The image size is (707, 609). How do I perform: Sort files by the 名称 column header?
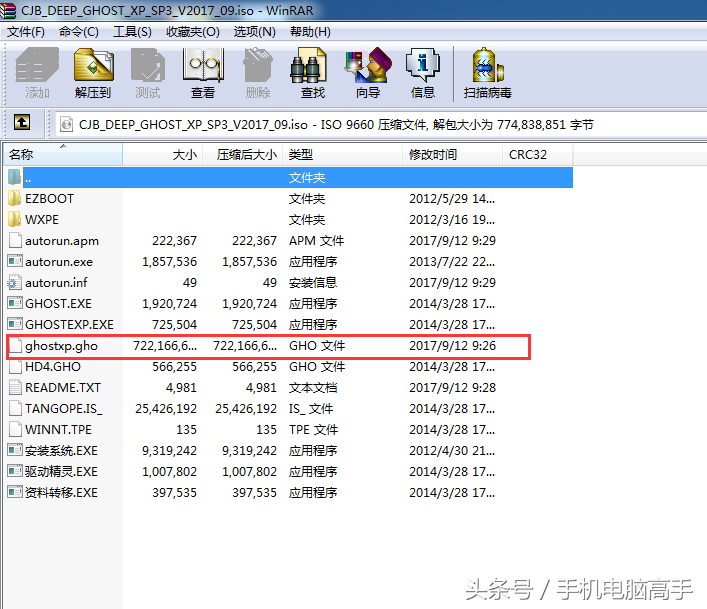click(63, 155)
